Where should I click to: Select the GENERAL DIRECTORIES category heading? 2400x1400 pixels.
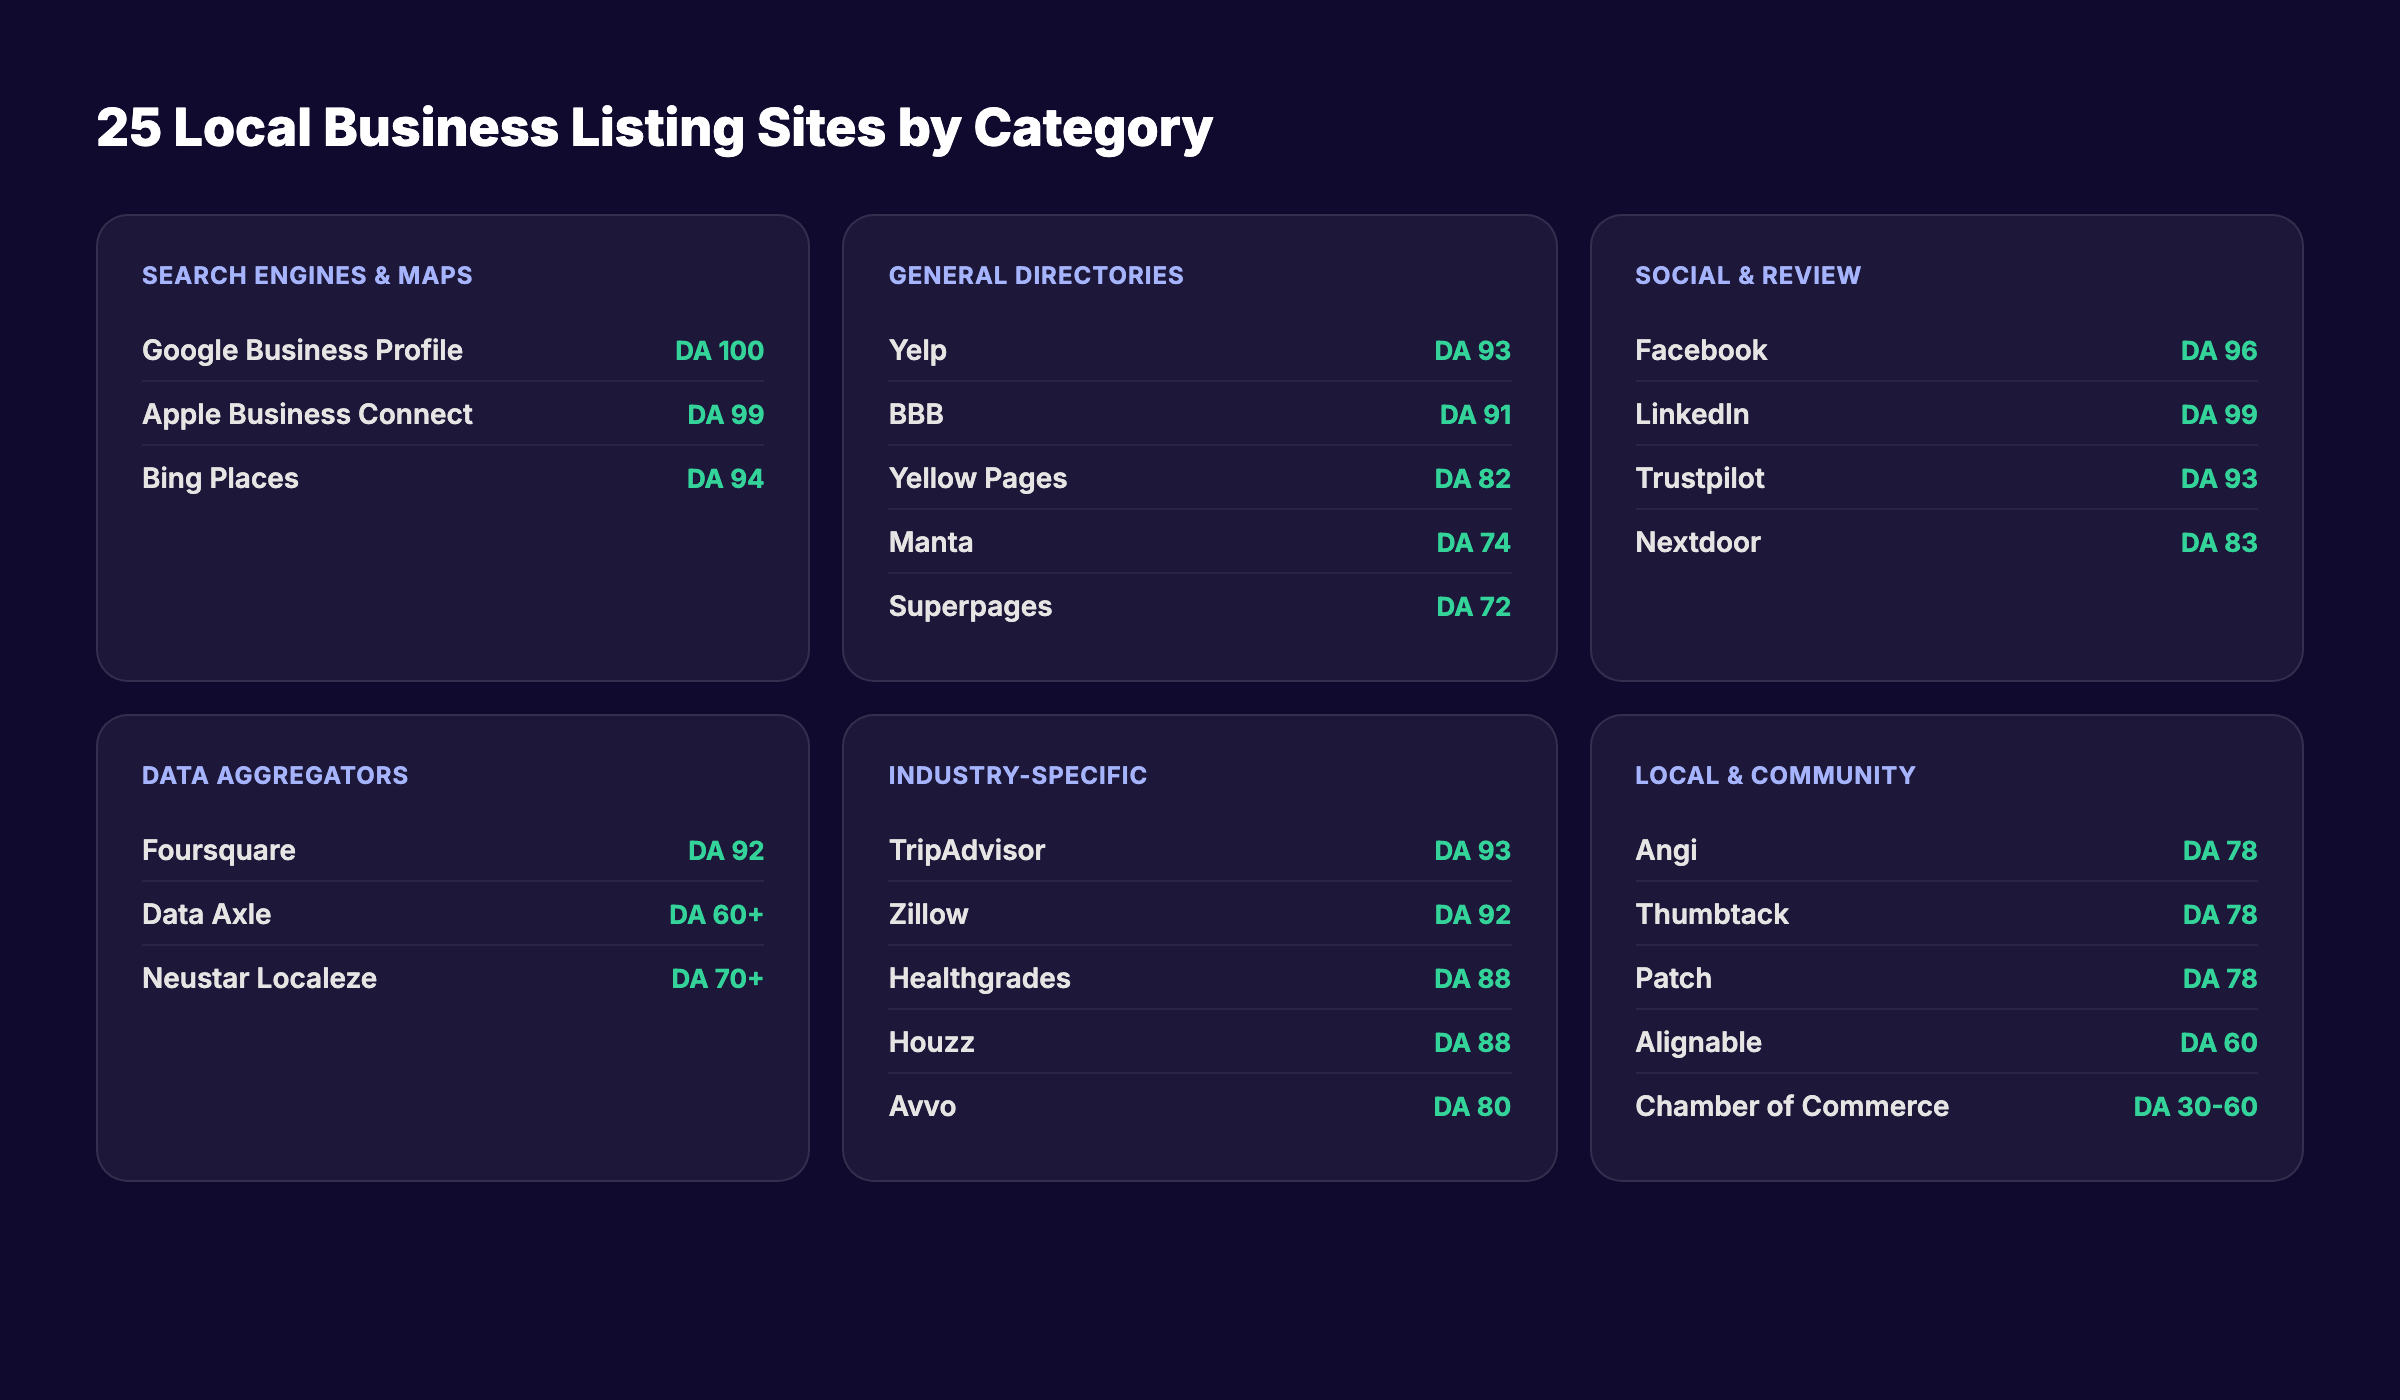tap(1035, 276)
